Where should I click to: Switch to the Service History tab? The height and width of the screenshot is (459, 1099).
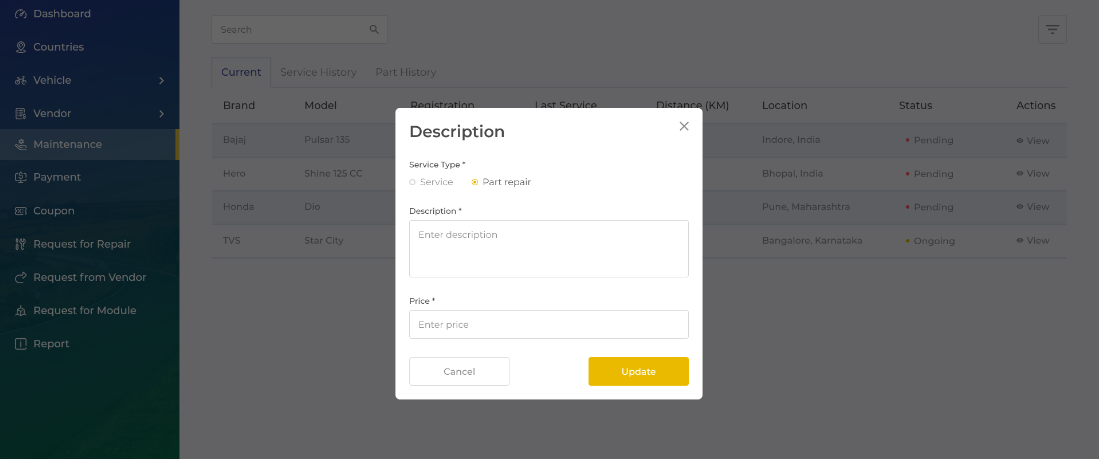pyautogui.click(x=318, y=72)
